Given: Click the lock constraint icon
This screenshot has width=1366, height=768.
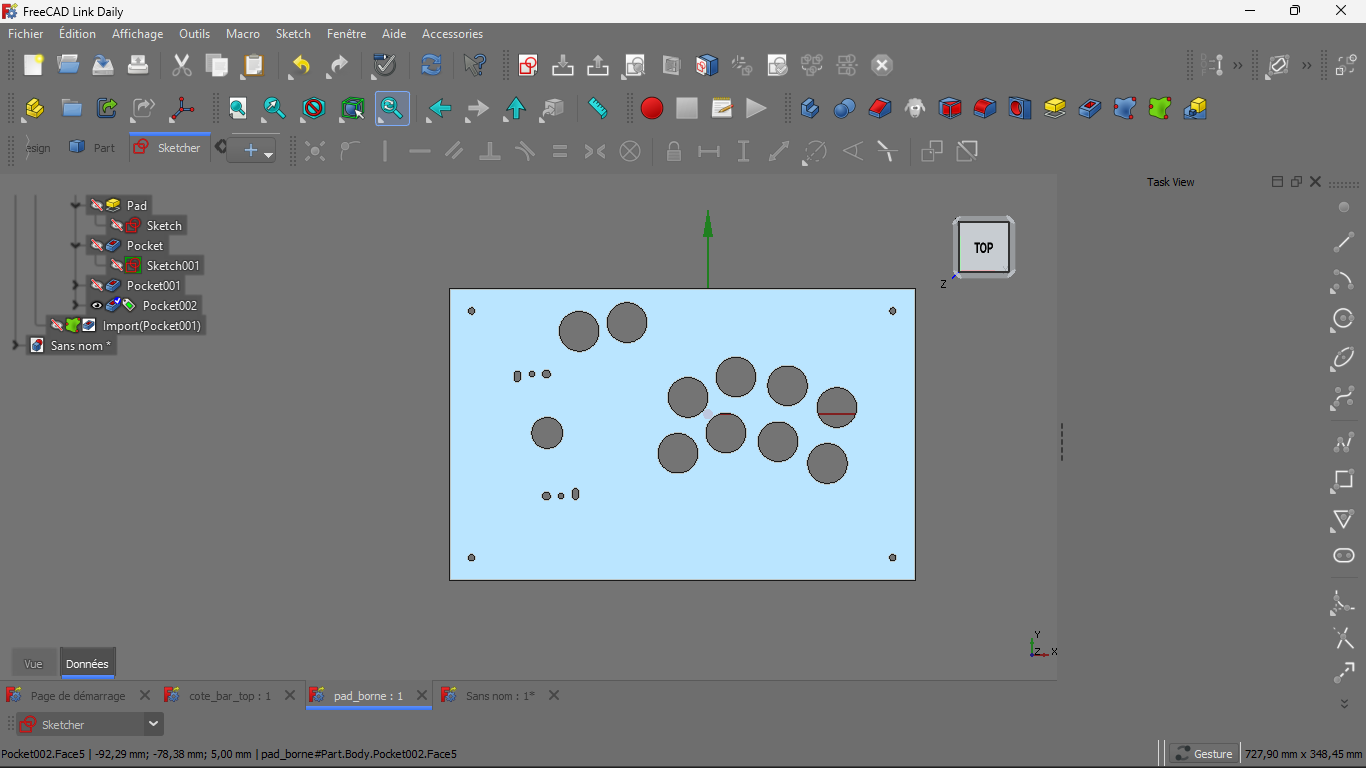Looking at the screenshot, I should pos(674,151).
